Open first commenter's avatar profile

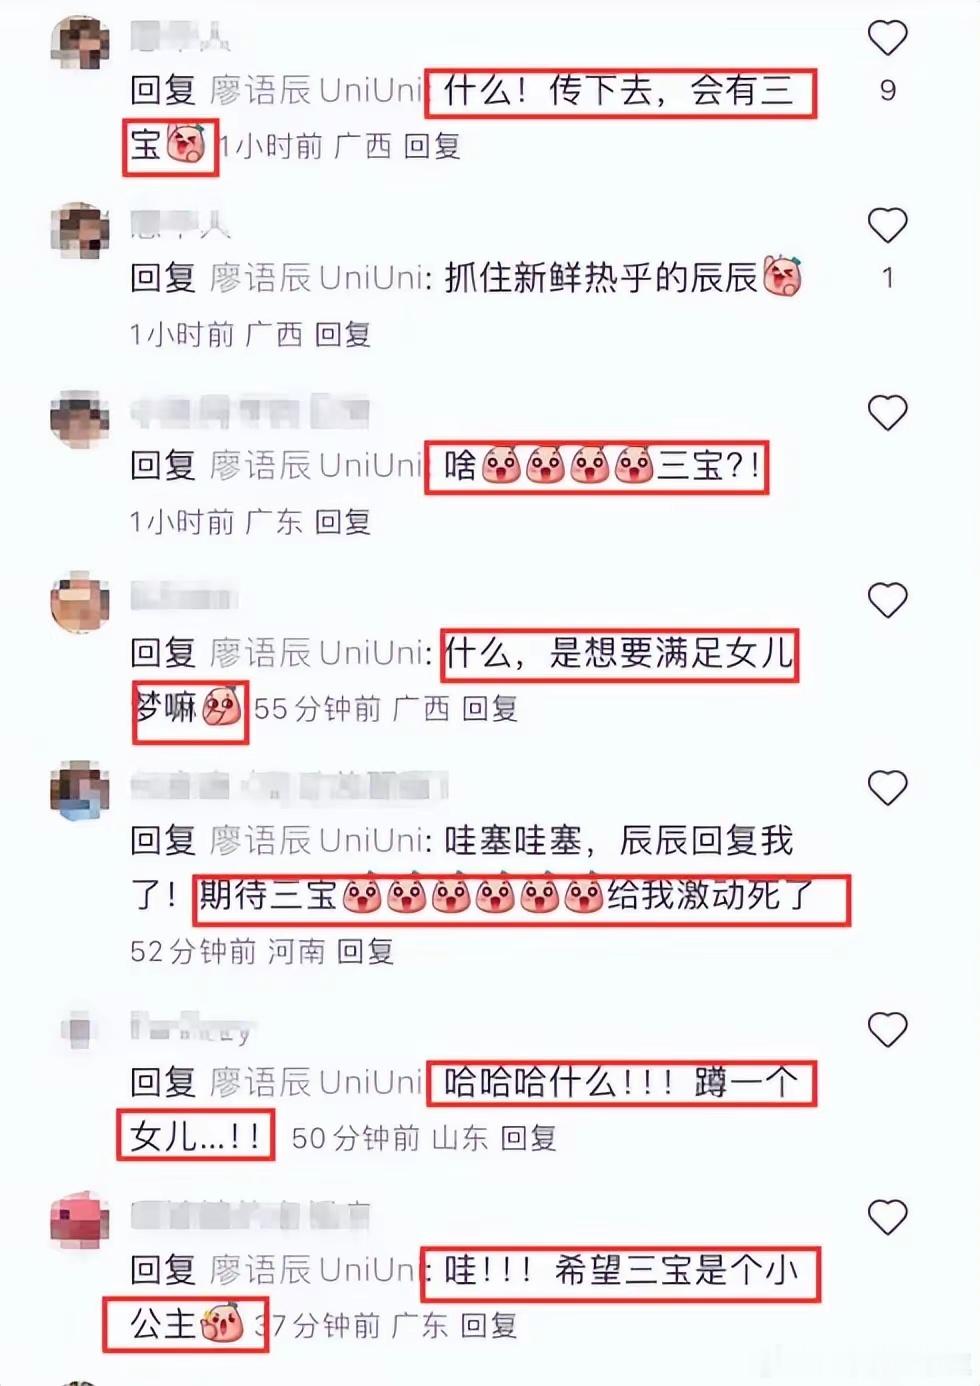(80, 43)
